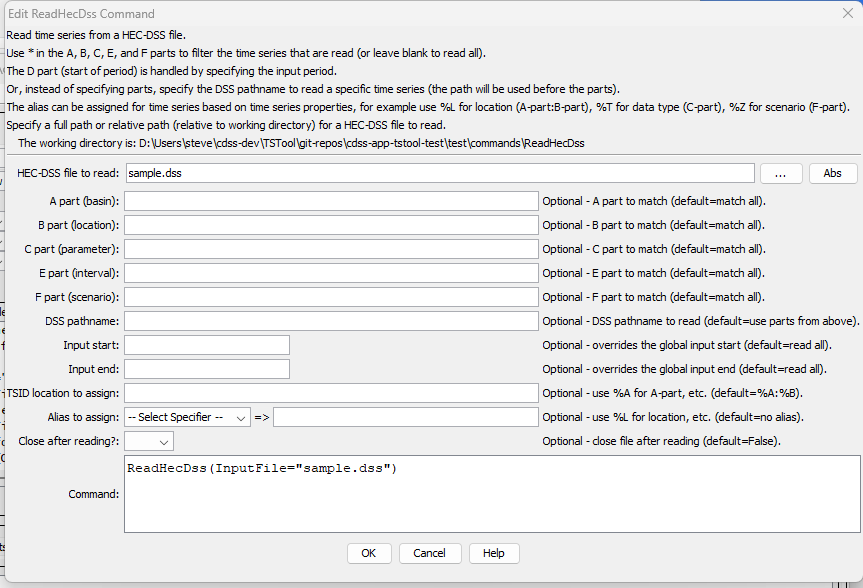Click the 'Close after reading?:' label
Screen dimensions: 863x588
click(x=69, y=442)
